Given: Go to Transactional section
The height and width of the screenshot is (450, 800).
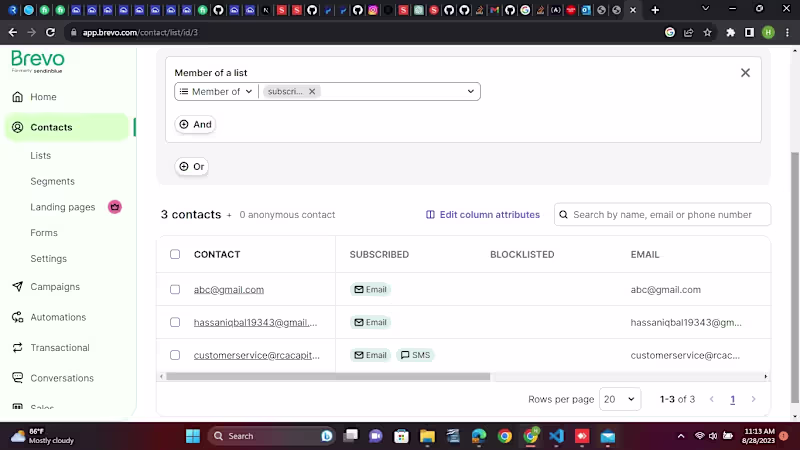Looking at the screenshot, I should [60, 347].
